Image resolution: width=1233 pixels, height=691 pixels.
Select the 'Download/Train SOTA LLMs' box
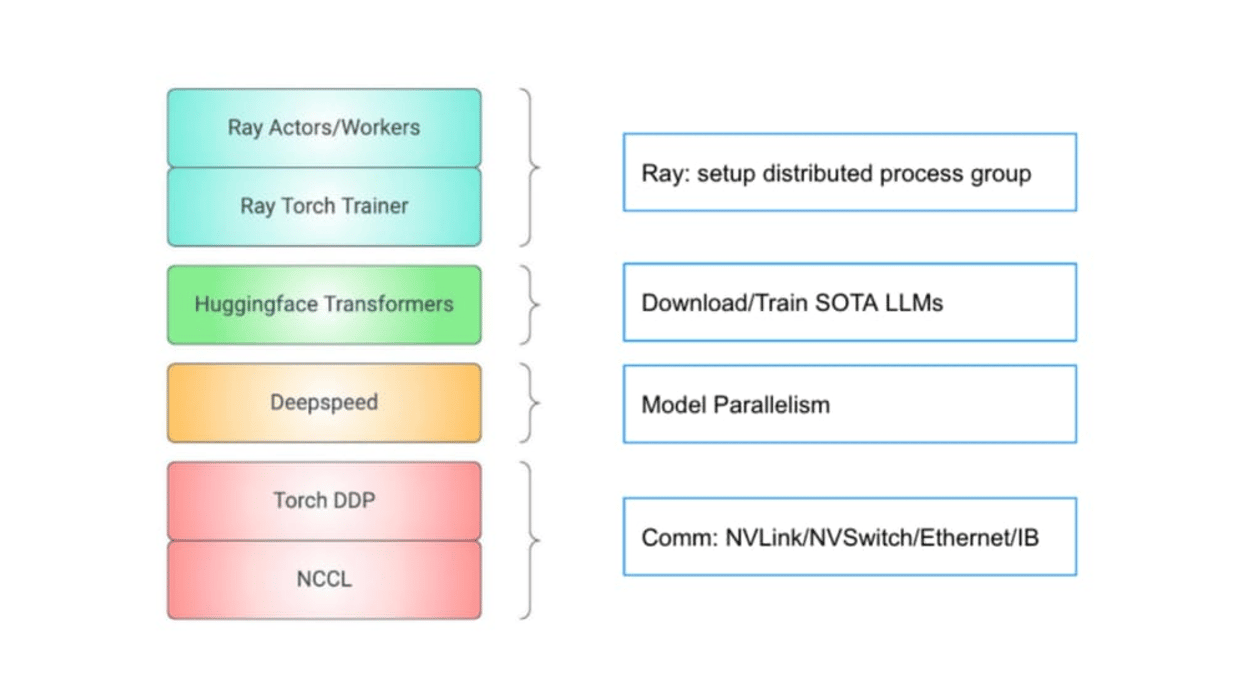coord(850,302)
